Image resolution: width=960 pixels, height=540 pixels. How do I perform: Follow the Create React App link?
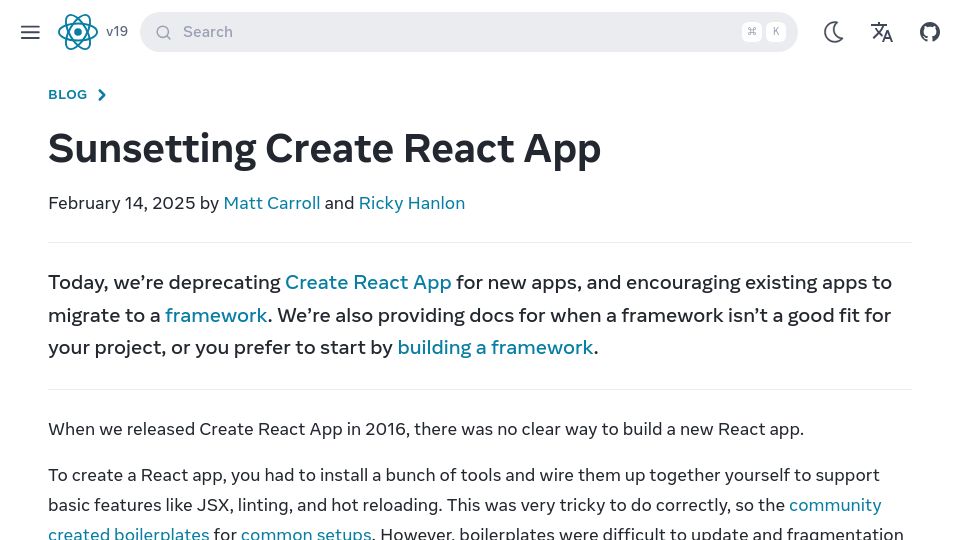tap(368, 282)
